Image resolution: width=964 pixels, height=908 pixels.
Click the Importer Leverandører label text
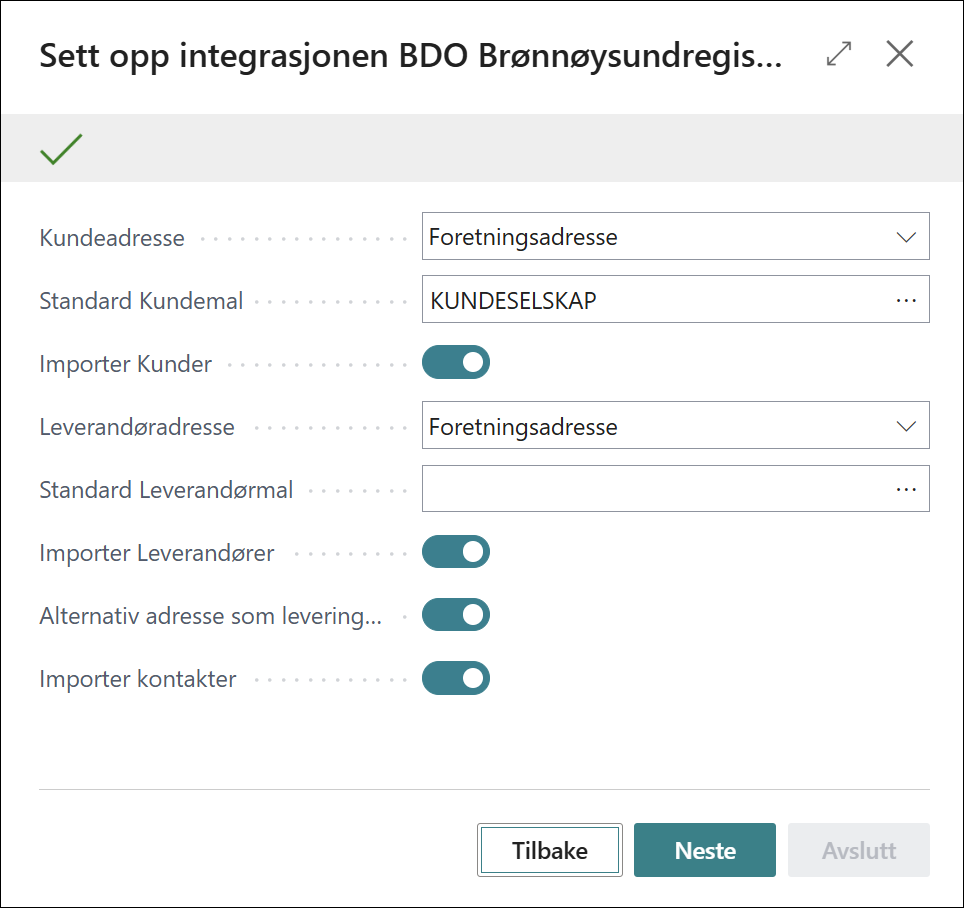[157, 553]
